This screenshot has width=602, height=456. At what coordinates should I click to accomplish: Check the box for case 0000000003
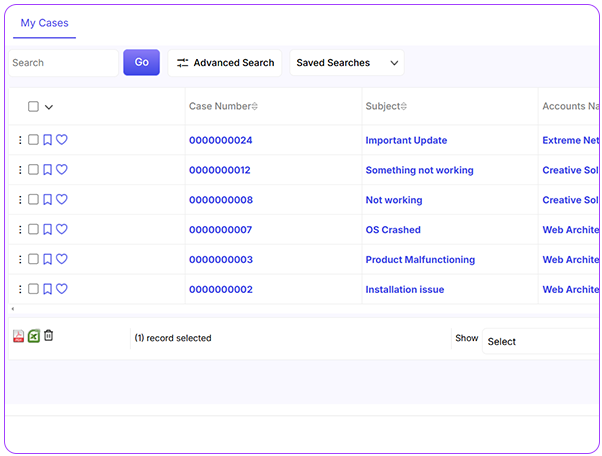(33, 260)
